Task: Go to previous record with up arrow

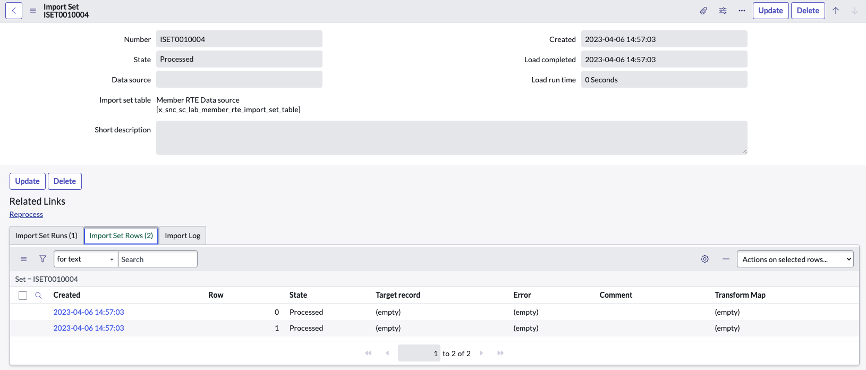Action: pos(836,10)
